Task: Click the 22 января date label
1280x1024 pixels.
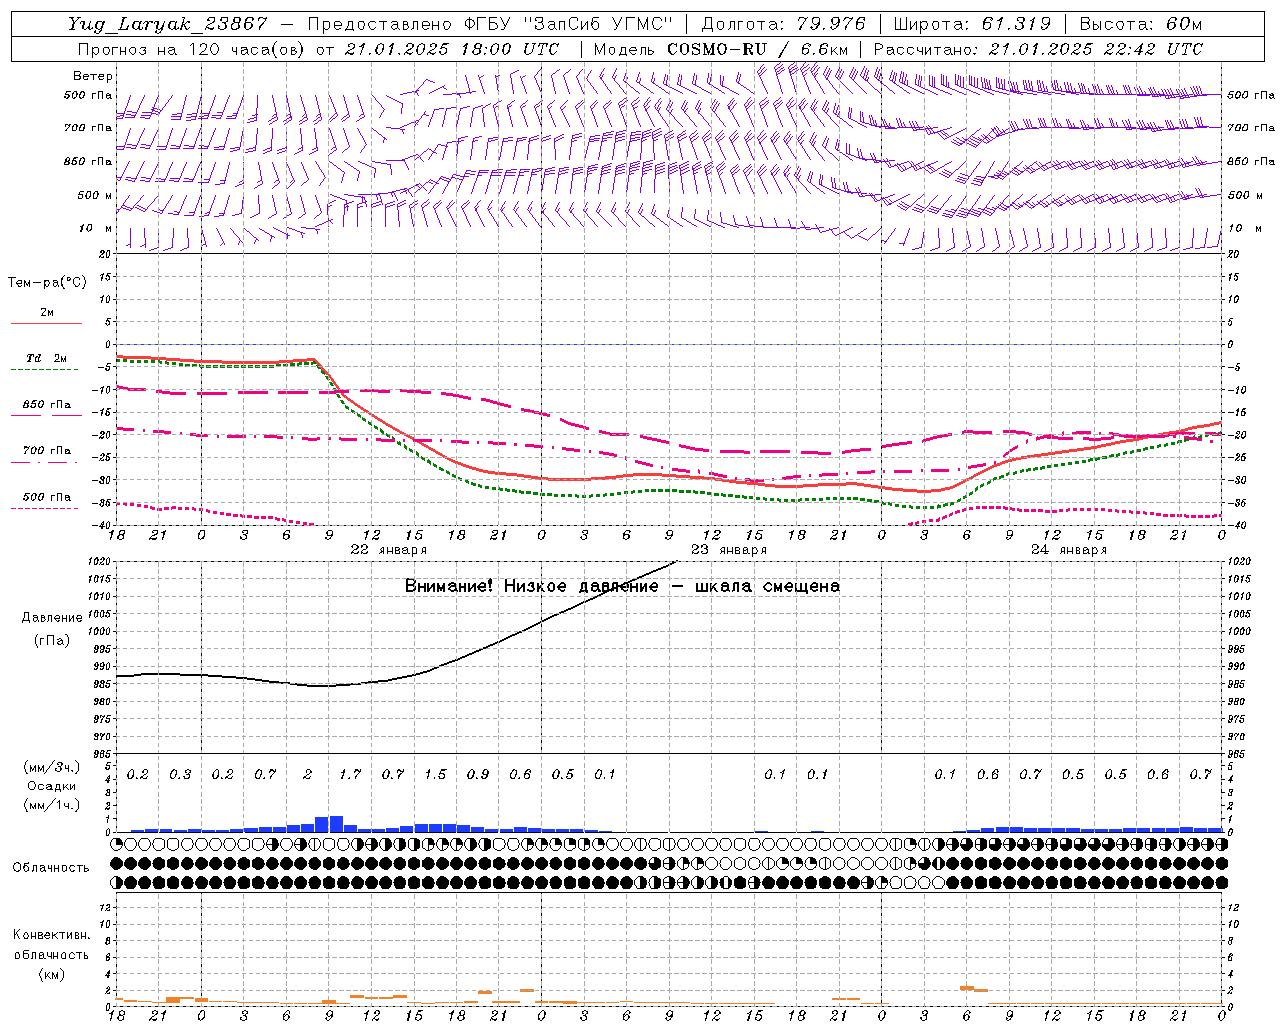Action: click(x=389, y=550)
